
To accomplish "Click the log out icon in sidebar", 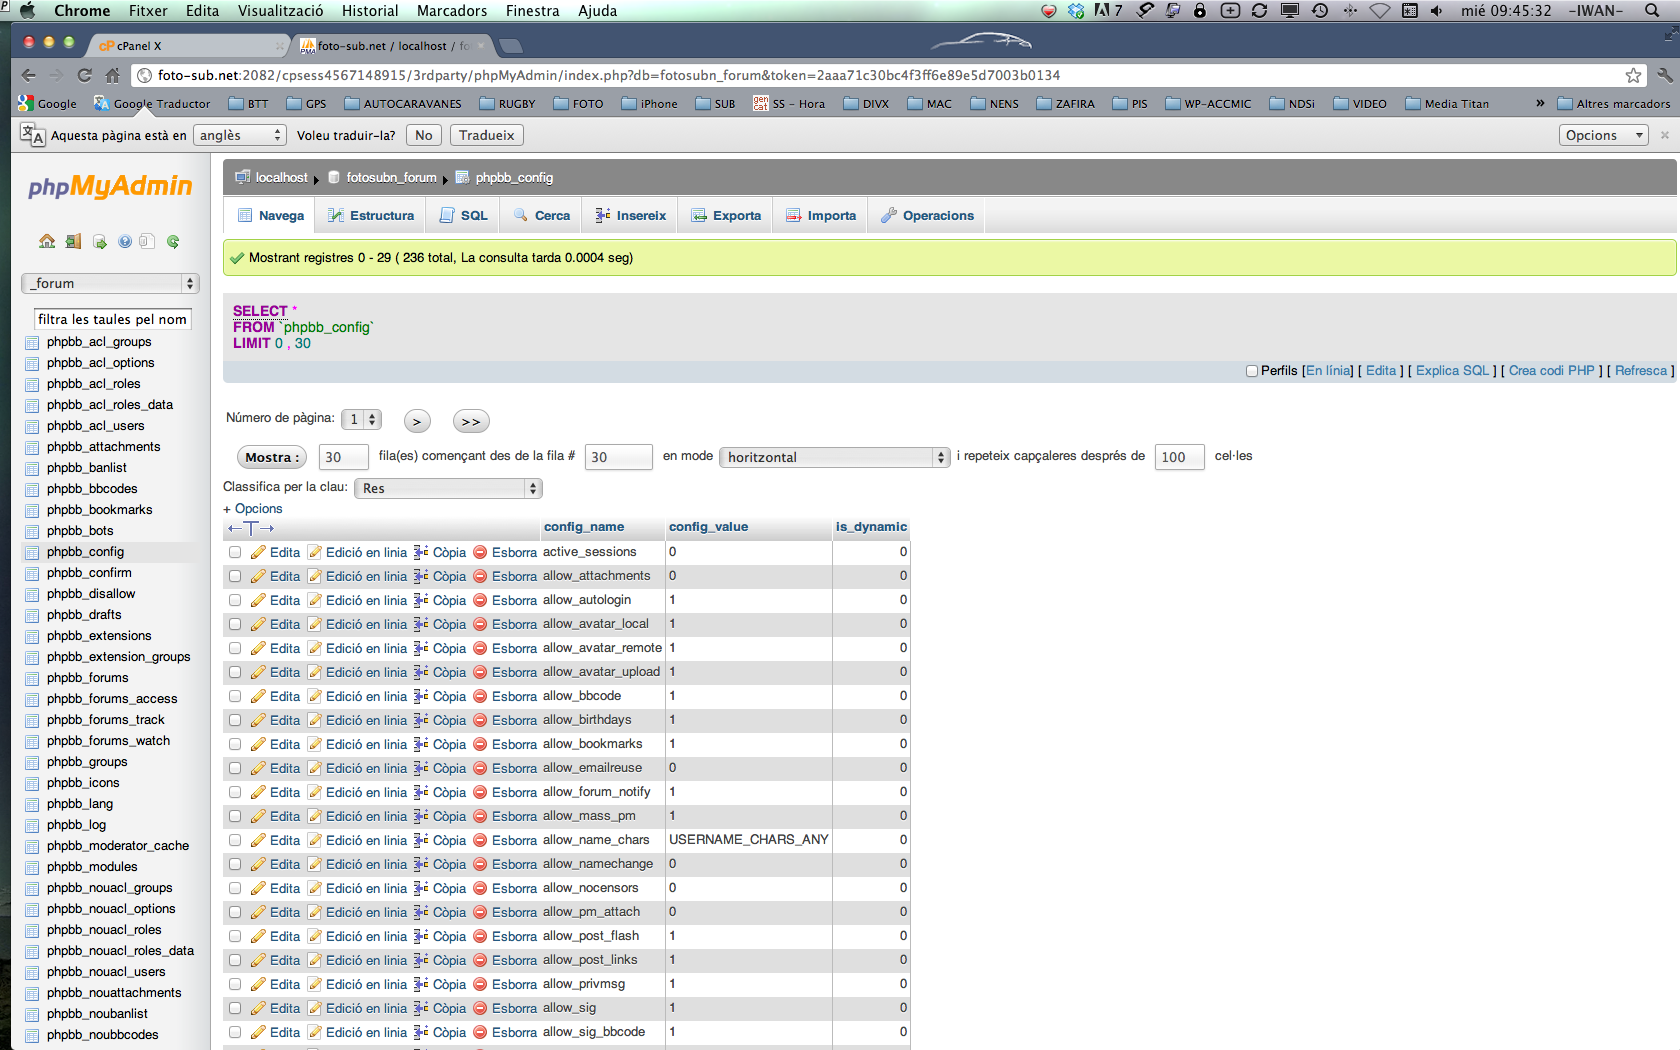I will [x=73, y=241].
